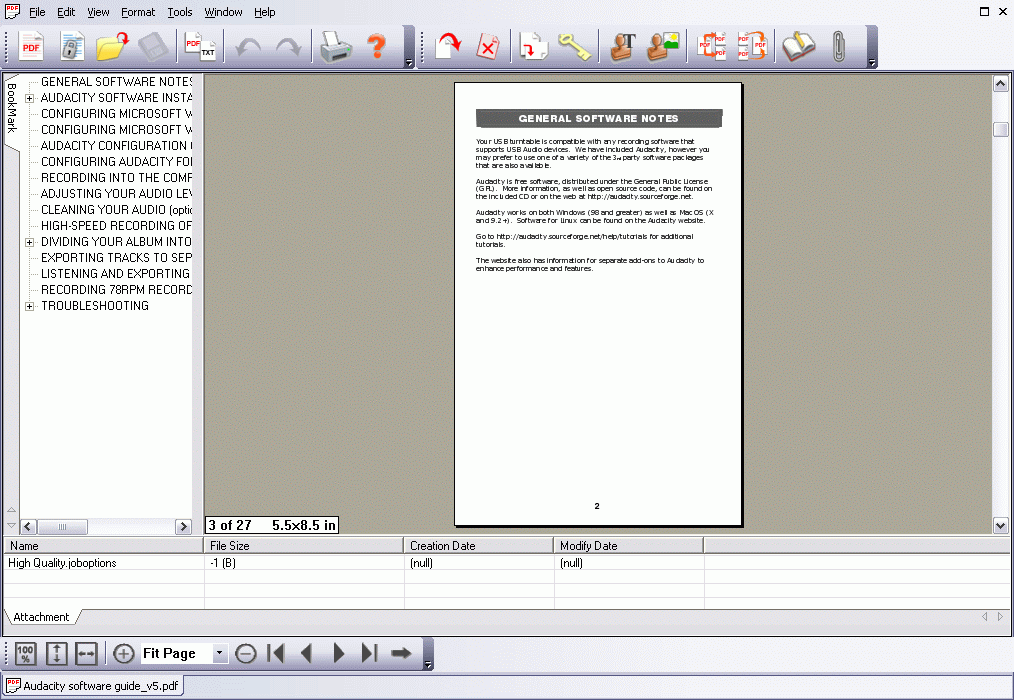
Task: Apply an image stamp
Action: 661,46
